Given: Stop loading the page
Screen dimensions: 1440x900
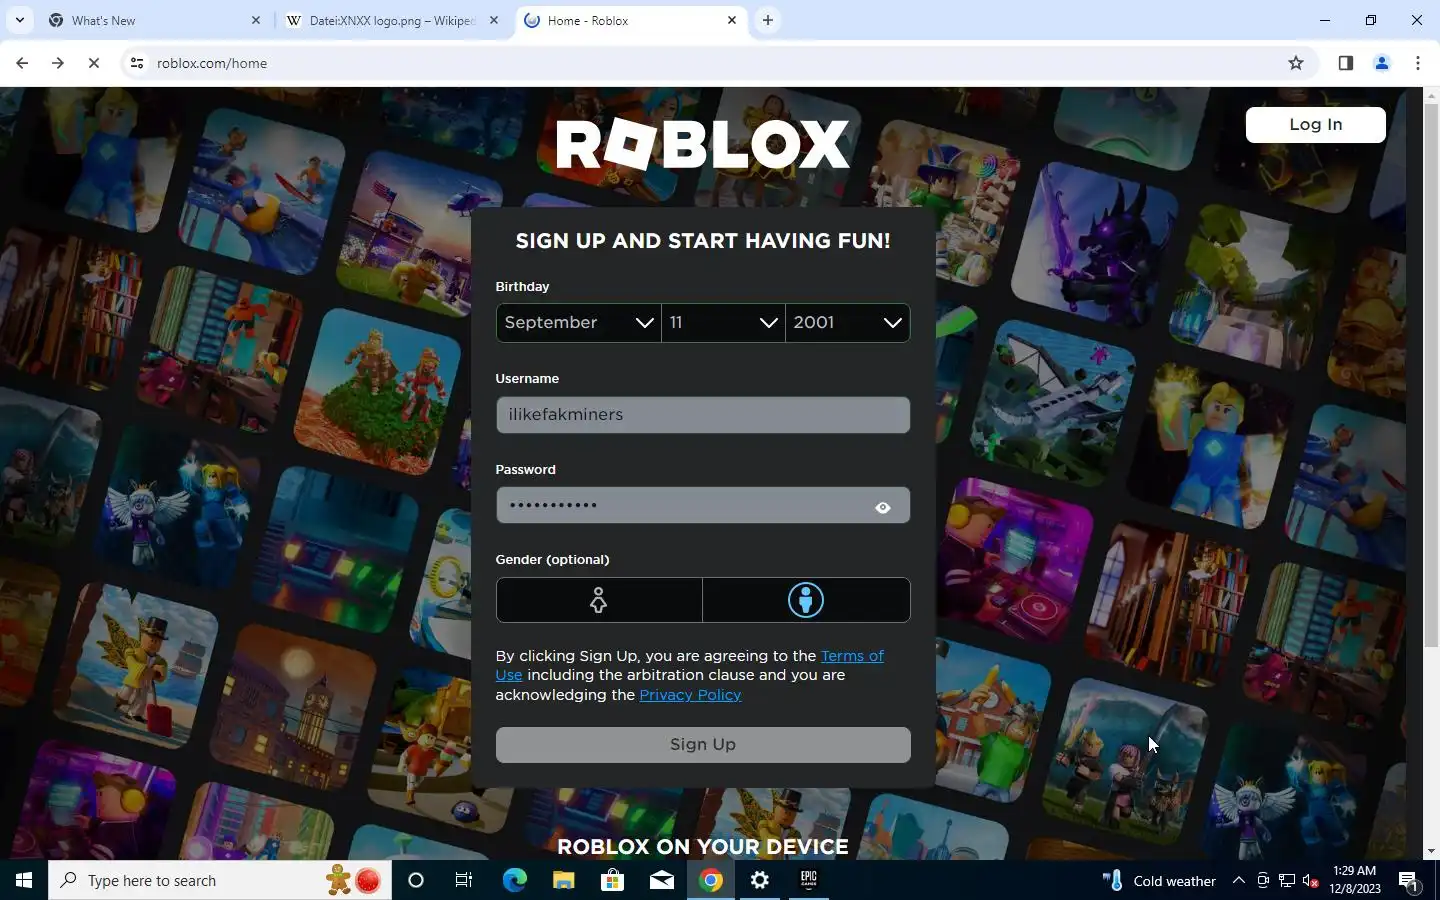Looking at the screenshot, I should point(94,63).
